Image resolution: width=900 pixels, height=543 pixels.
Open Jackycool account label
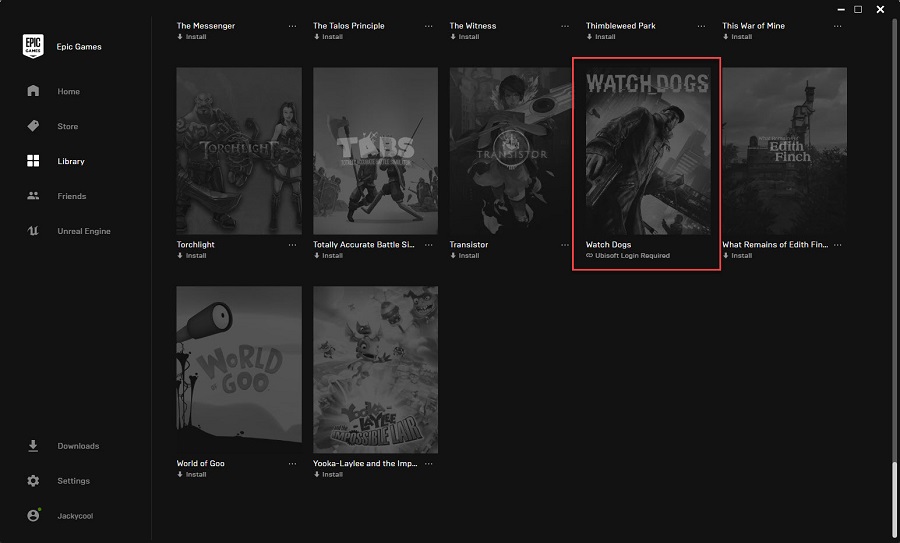pyautogui.click(x=75, y=516)
